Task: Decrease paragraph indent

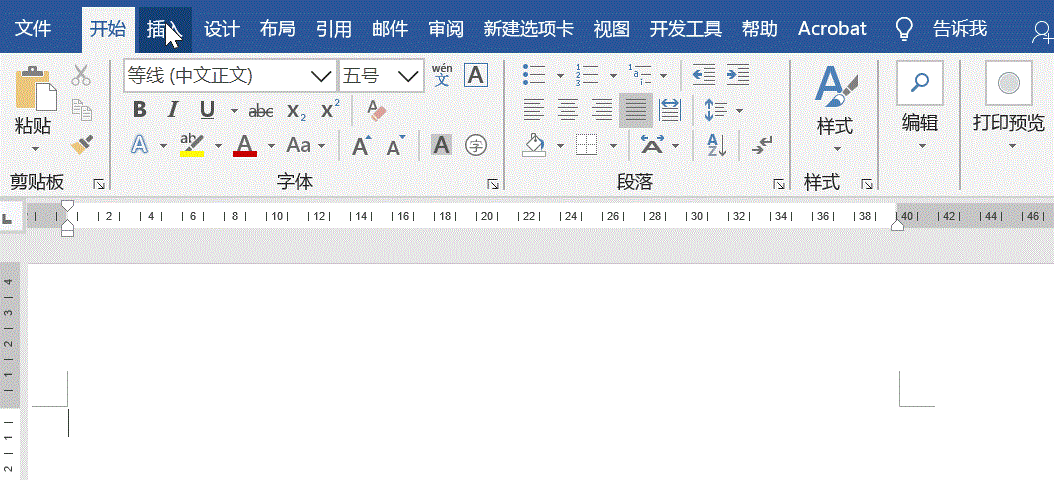Action: click(x=704, y=75)
